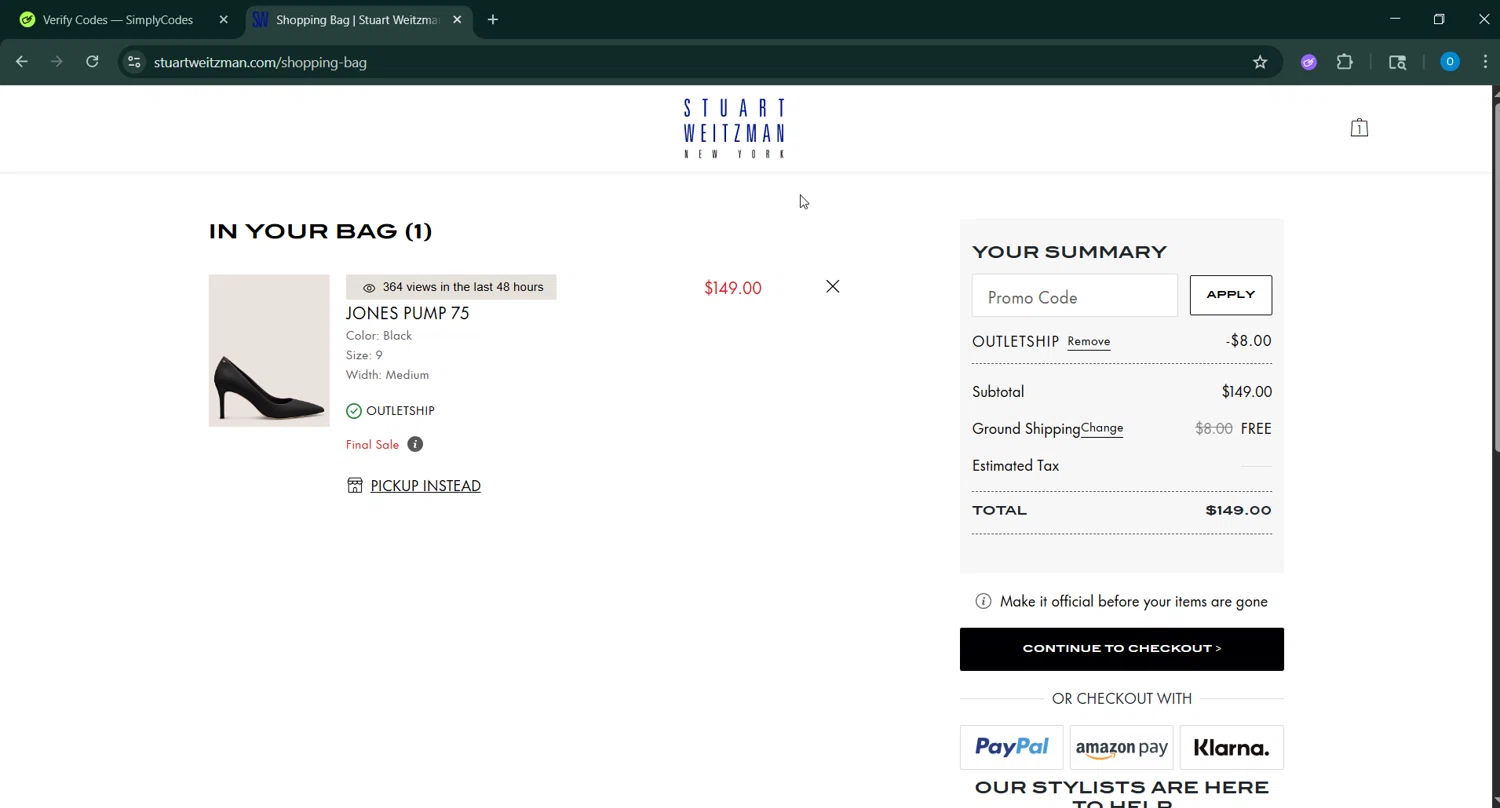Checkout with Klarna
The height and width of the screenshot is (808, 1500).
coord(1232,748)
